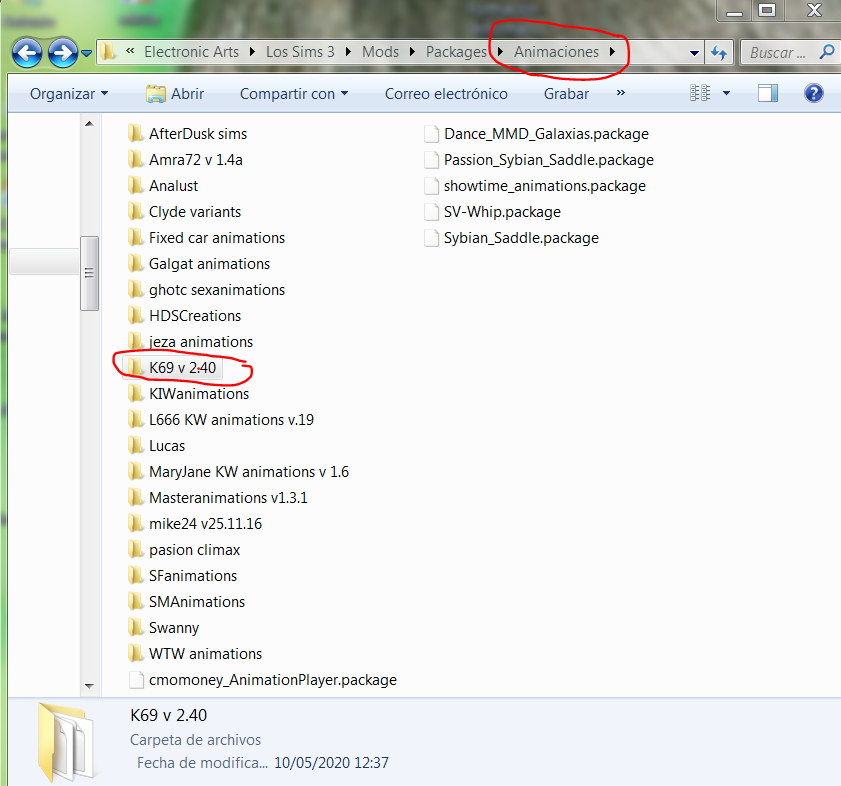The width and height of the screenshot is (841, 786).
Task: Select the ghotc sexanimations folder
Action: pyautogui.click(x=206, y=290)
